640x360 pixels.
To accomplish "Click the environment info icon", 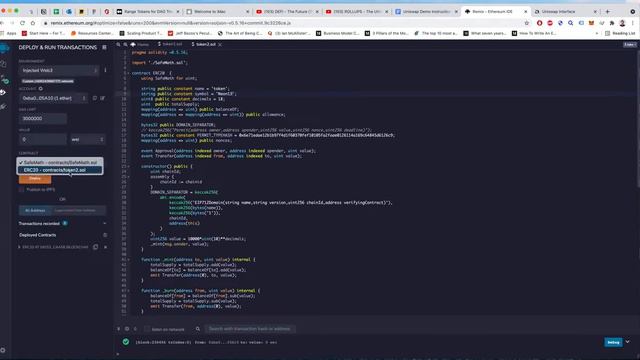I will (x=105, y=70).
